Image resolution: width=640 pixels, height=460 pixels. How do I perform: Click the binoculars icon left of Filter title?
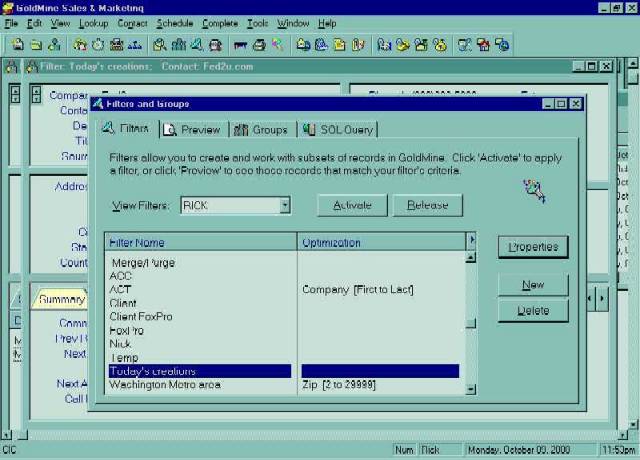(x=32, y=67)
